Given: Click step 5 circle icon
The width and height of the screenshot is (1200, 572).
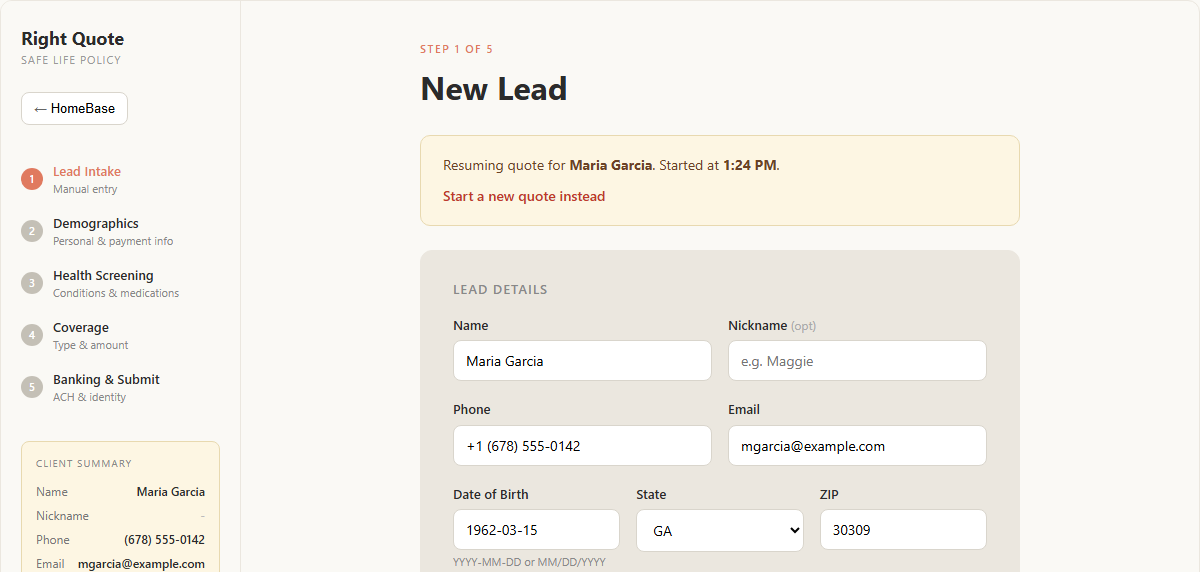Looking at the screenshot, I should pyautogui.click(x=32, y=387).
